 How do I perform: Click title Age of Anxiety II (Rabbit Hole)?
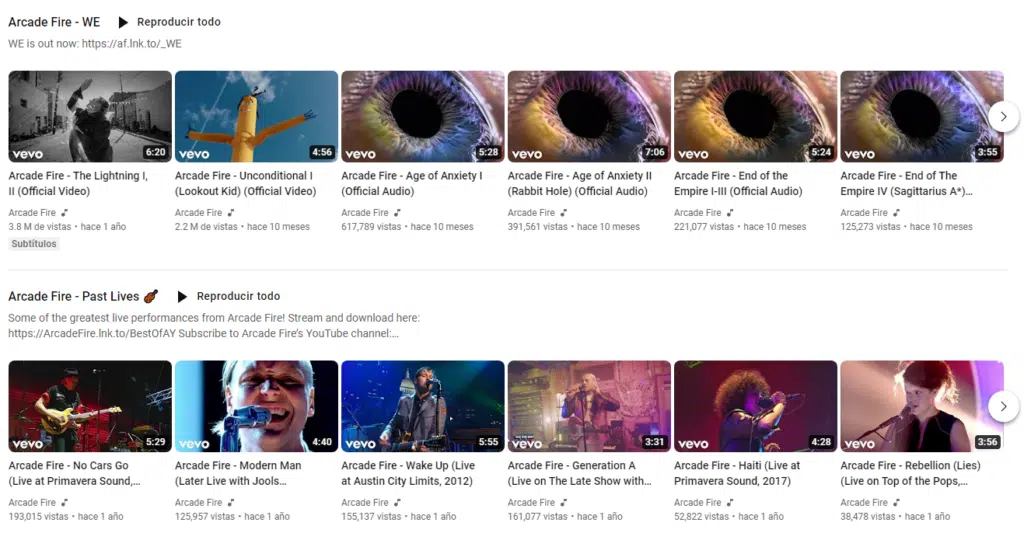click(580, 184)
